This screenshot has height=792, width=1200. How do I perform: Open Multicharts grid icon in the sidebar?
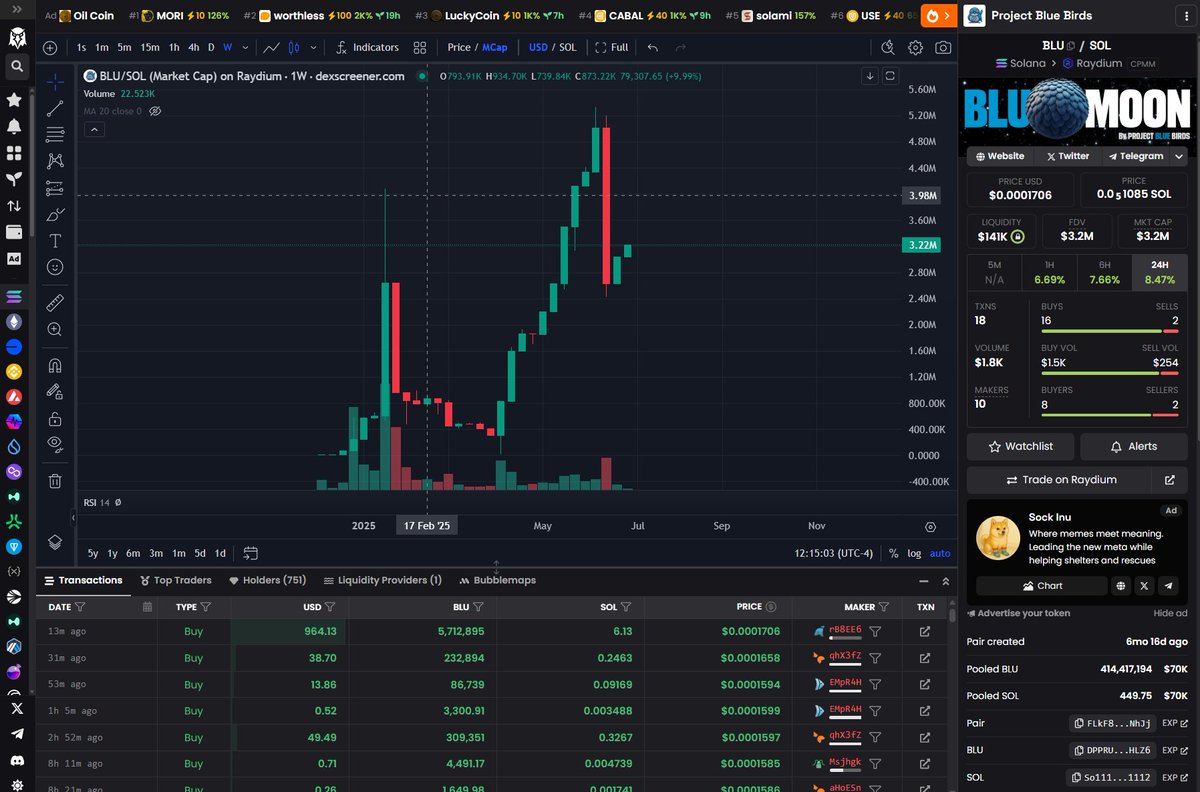(14, 153)
